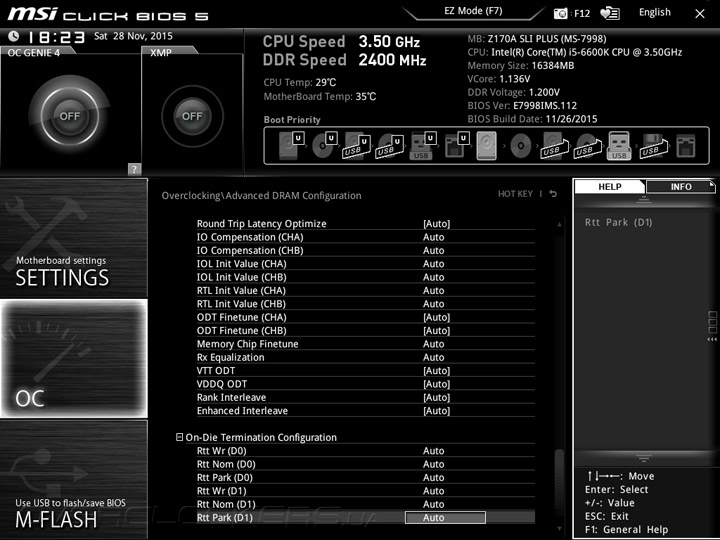Open the English language selector
Screen dimensions: 720x540
pos(654,12)
